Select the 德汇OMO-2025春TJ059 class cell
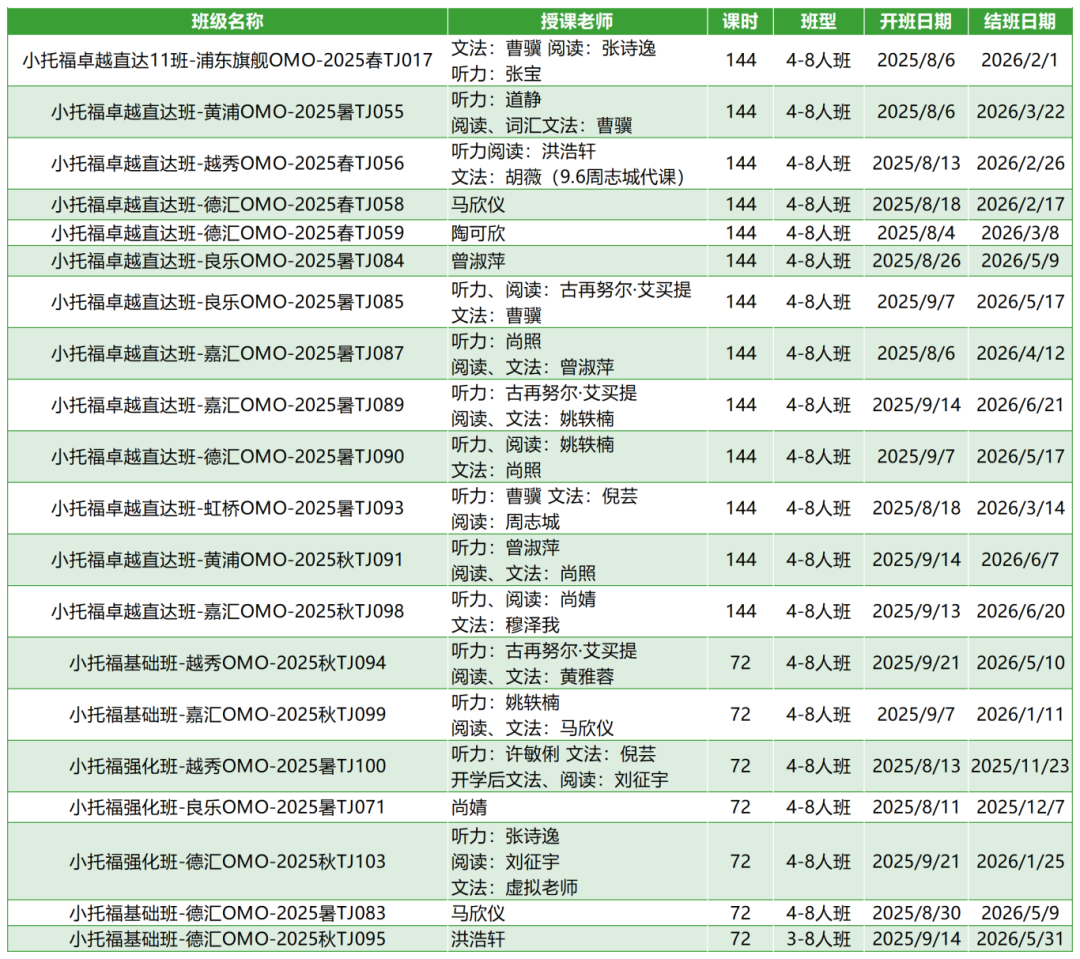The height and width of the screenshot is (959, 1080). coord(227,233)
